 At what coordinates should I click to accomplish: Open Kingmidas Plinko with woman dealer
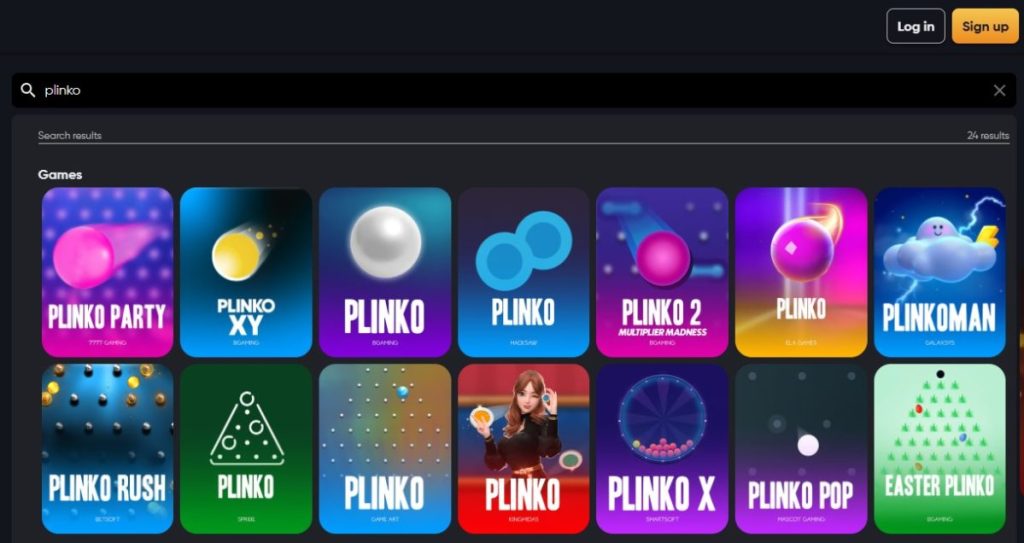(x=523, y=448)
